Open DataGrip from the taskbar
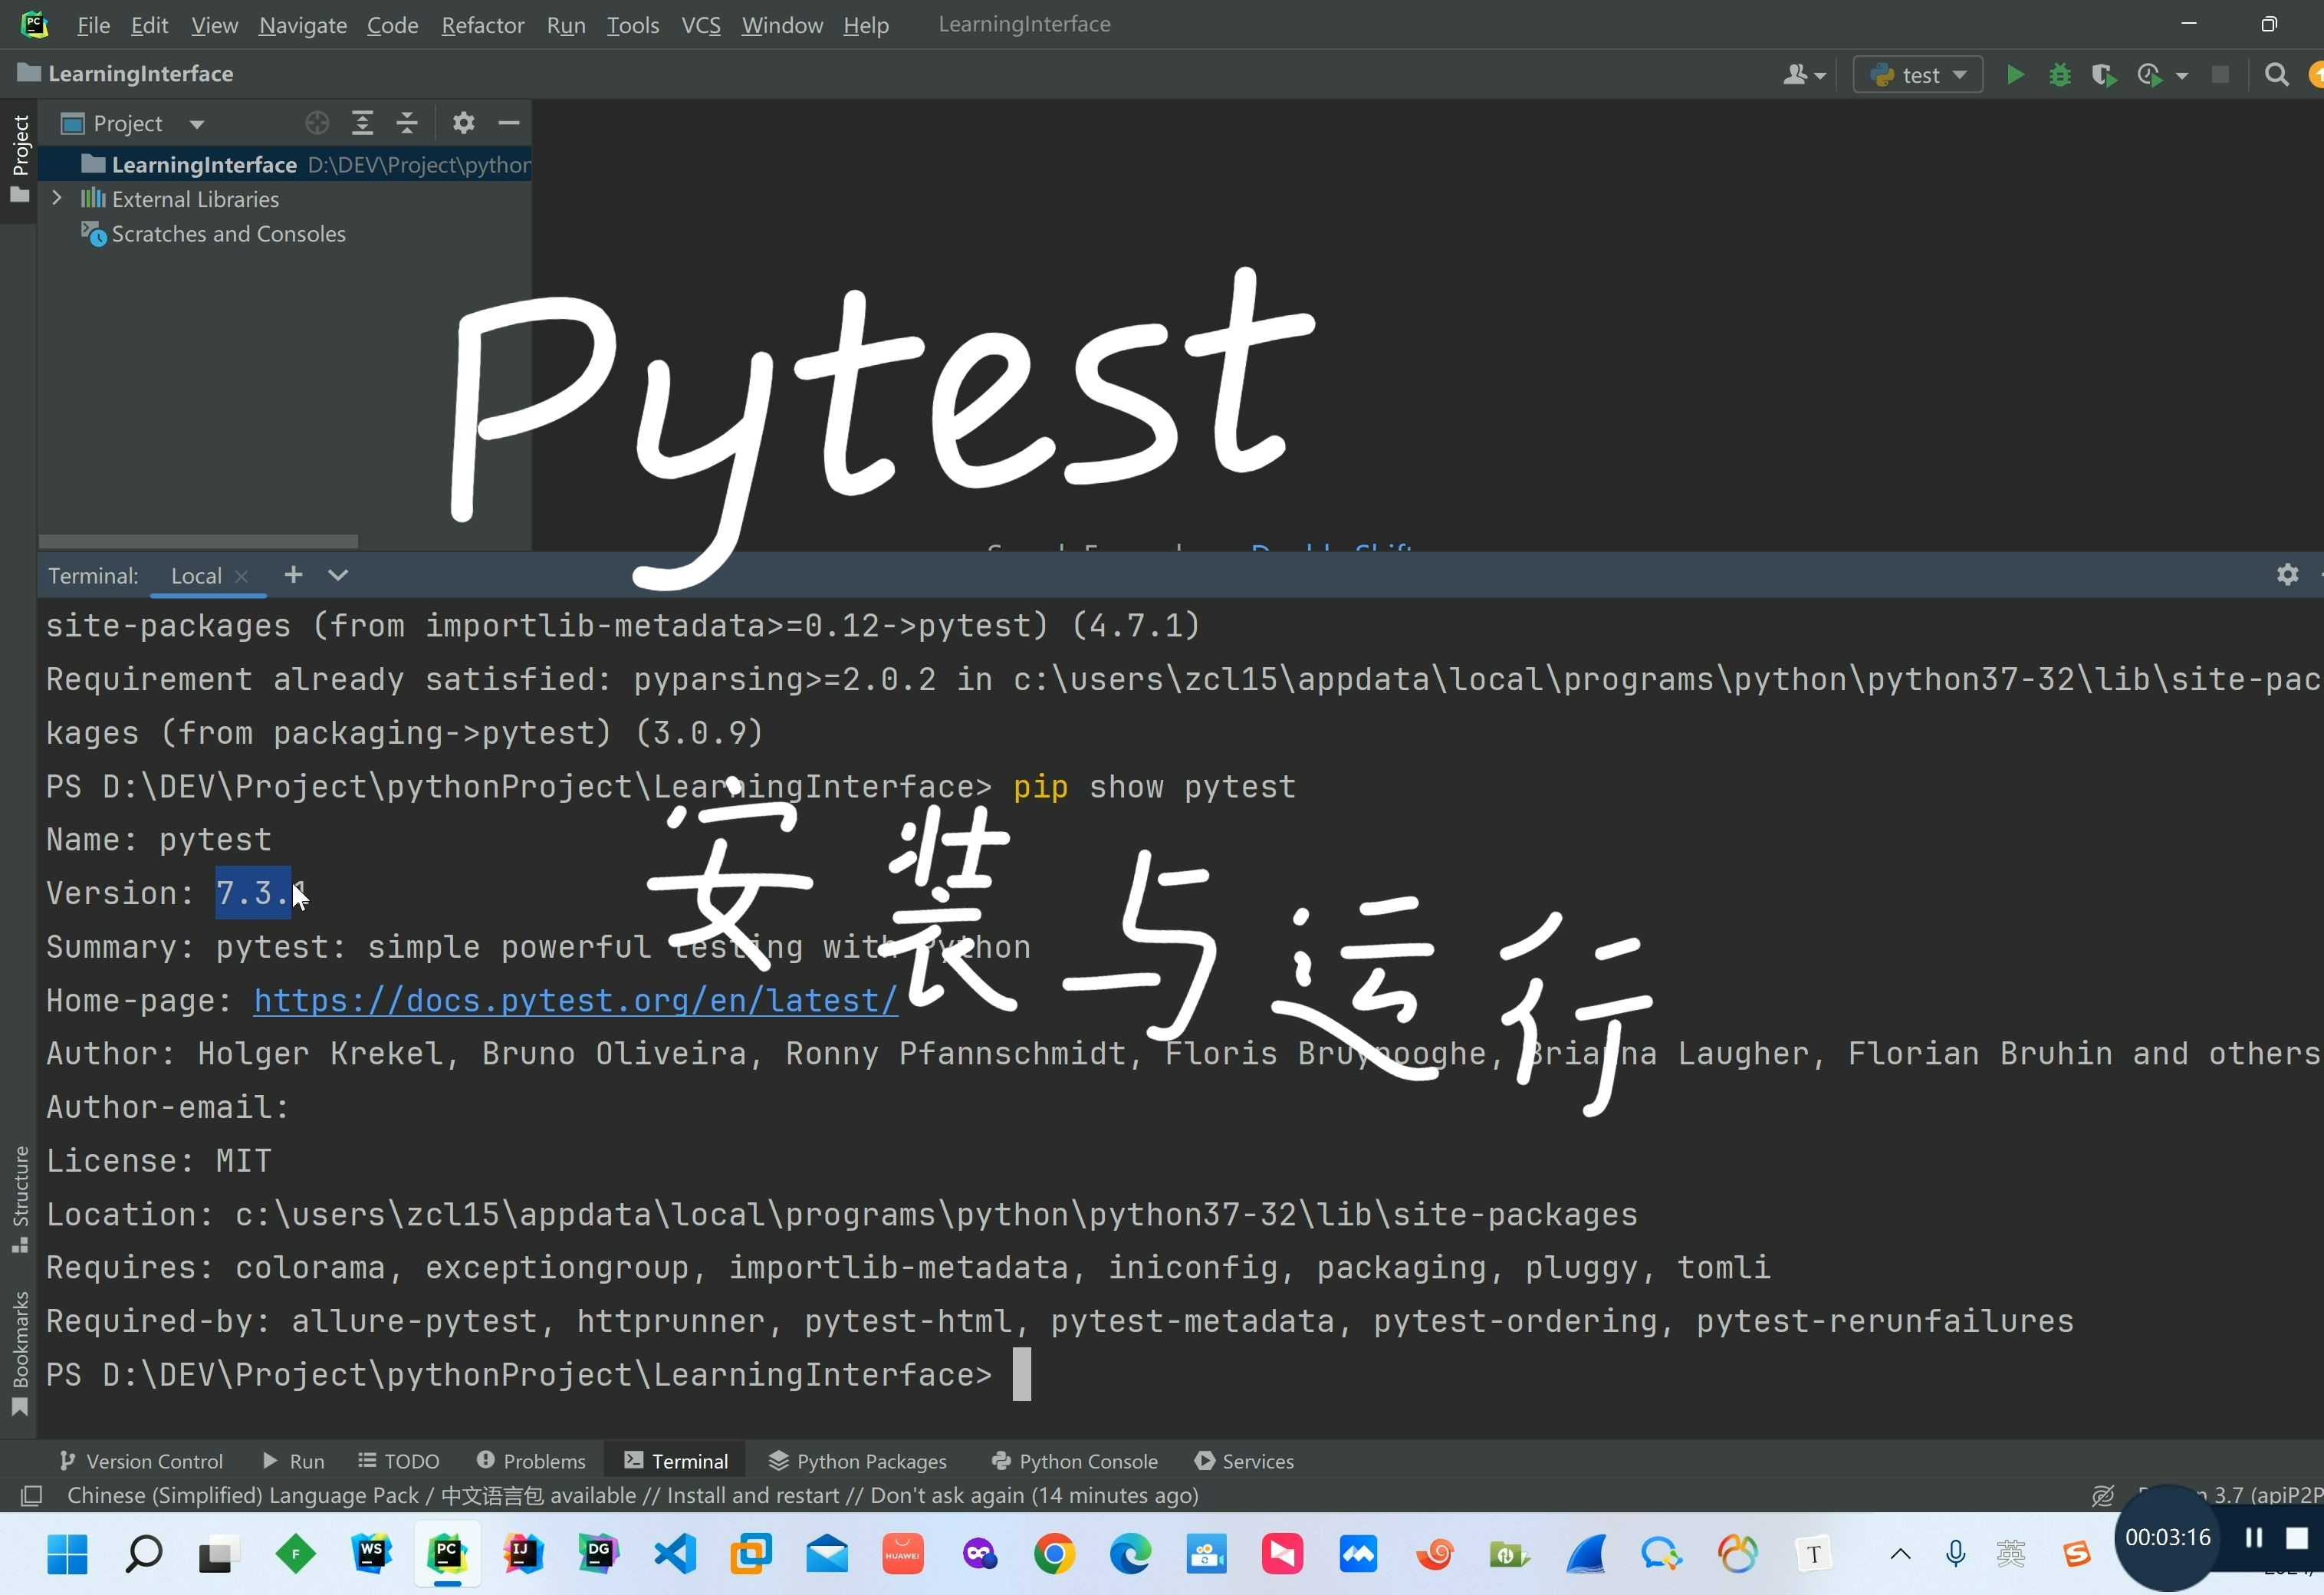 click(x=598, y=1554)
